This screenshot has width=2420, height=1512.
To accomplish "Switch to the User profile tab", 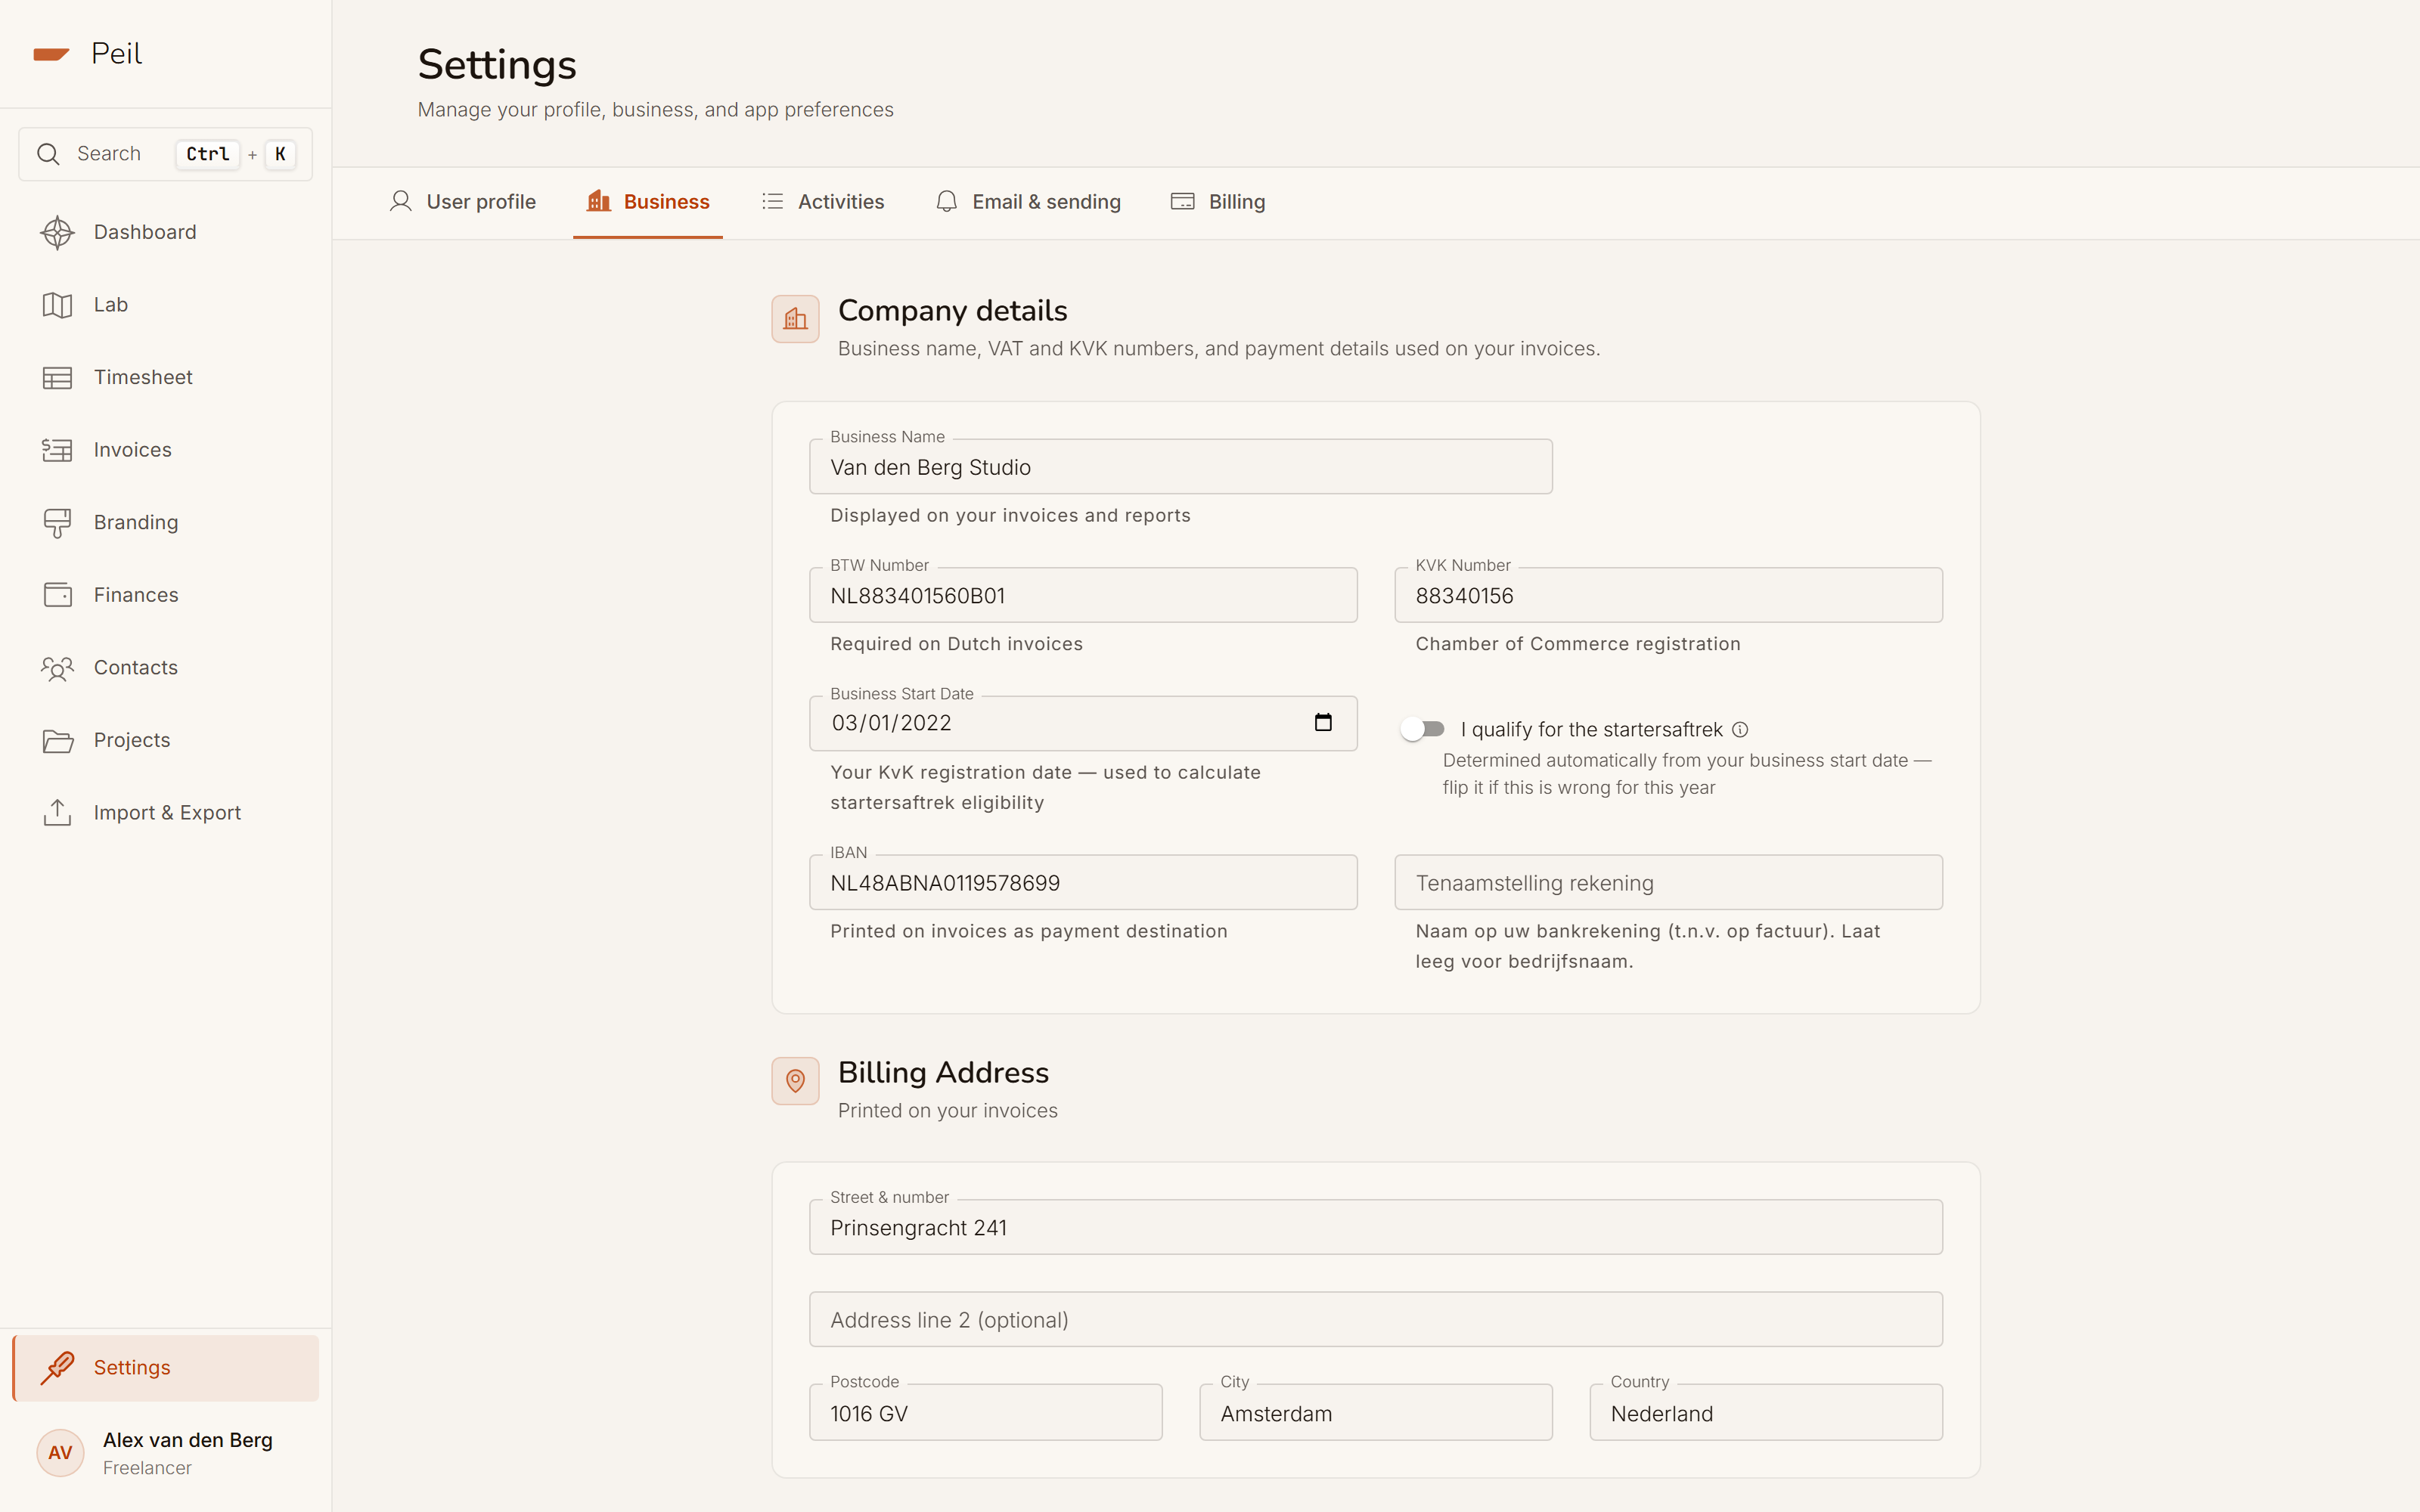I will [462, 202].
